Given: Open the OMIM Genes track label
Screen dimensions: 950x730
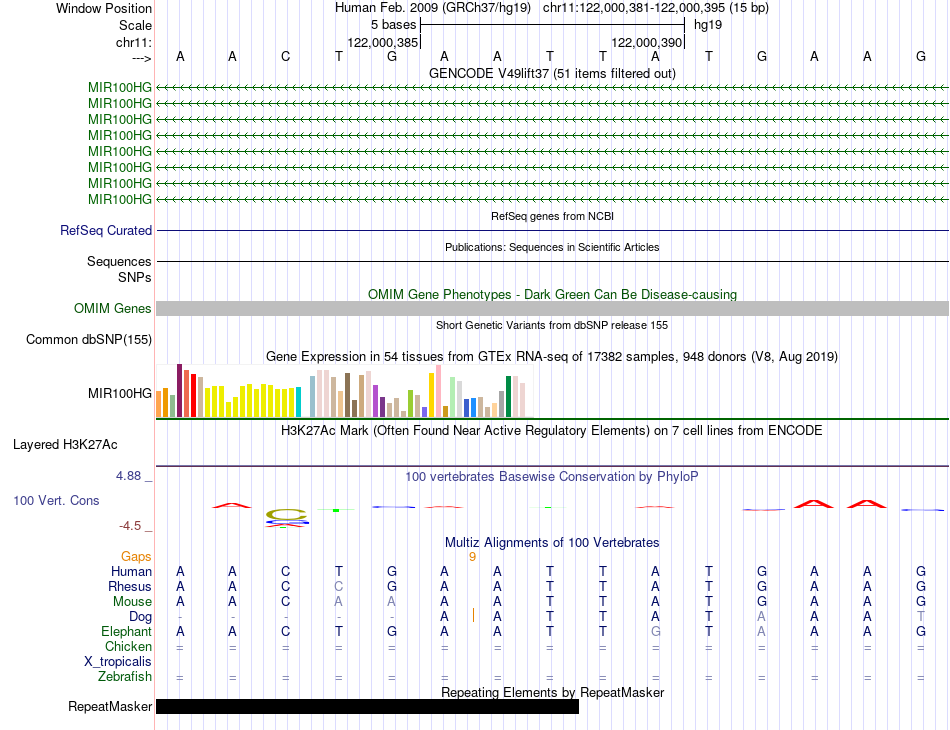Looking at the screenshot, I should tap(112, 308).
